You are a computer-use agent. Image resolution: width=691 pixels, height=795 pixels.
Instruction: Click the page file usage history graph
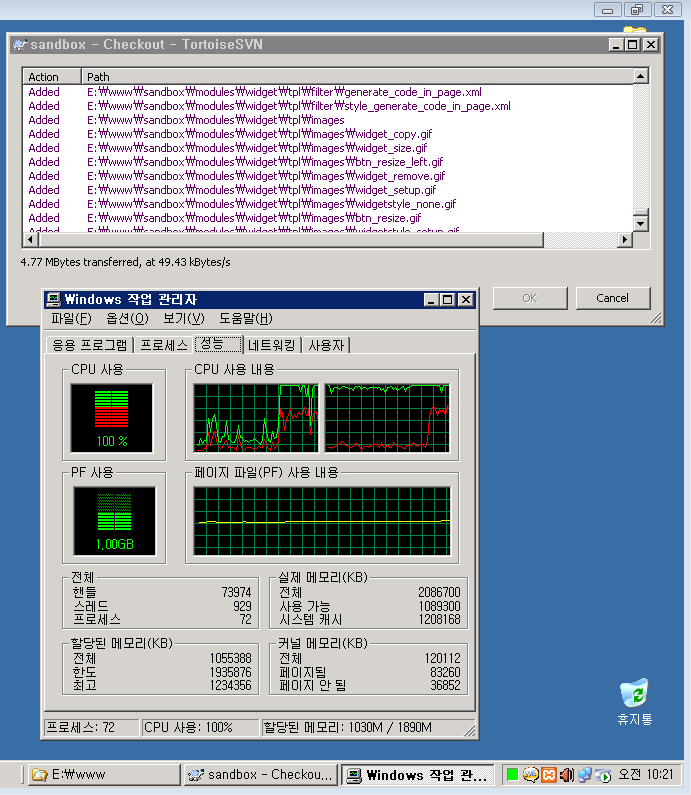322,521
